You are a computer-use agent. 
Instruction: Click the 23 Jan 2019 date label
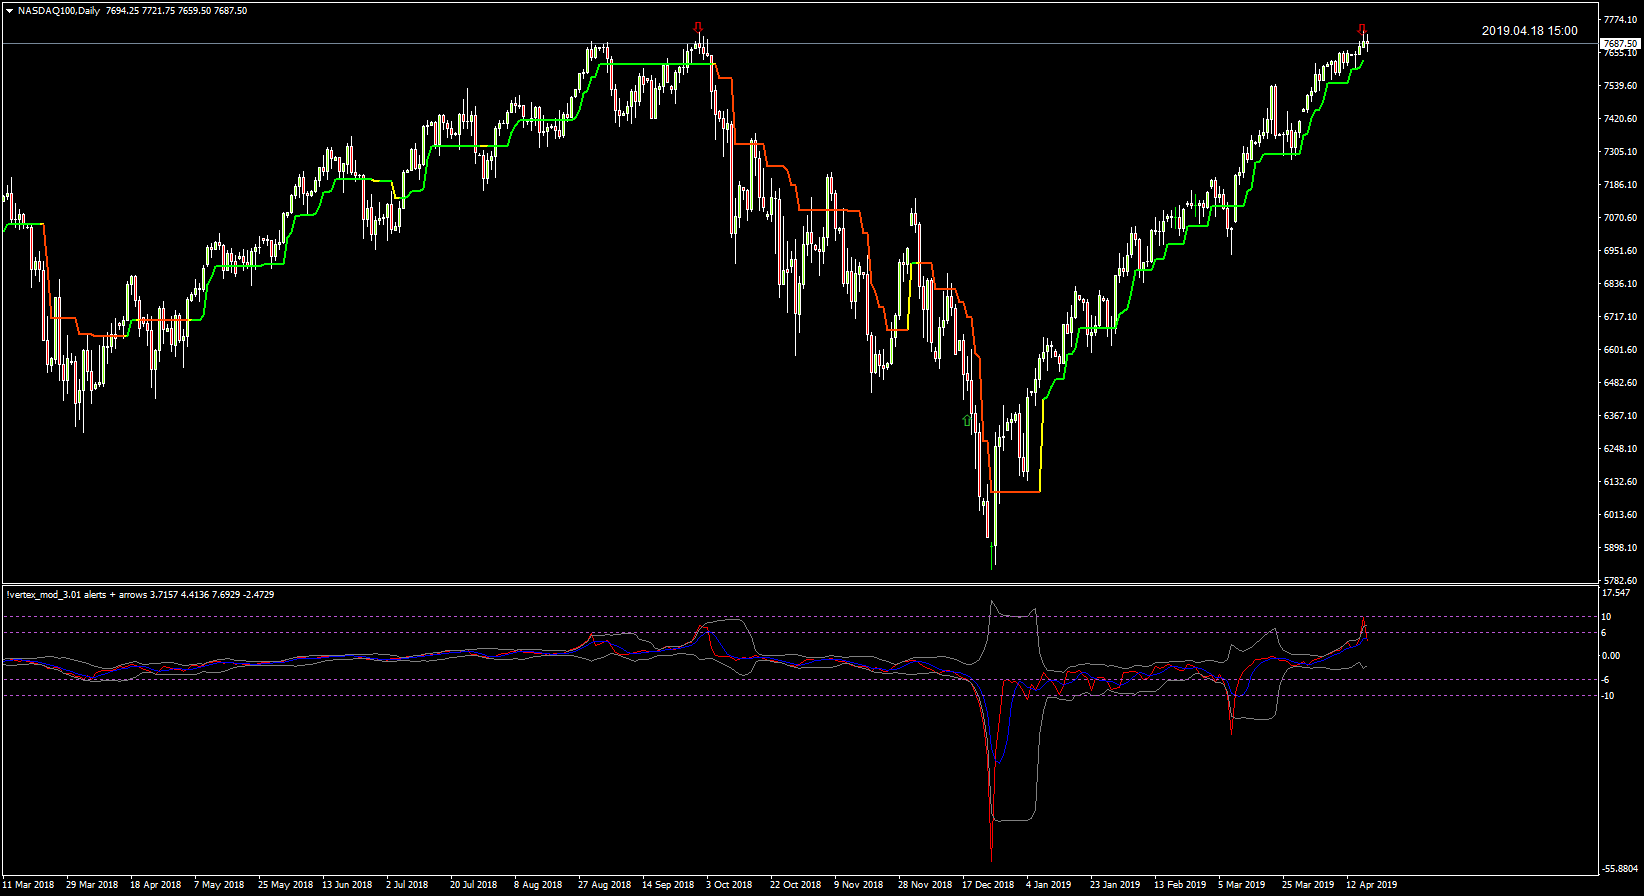pos(1115,885)
